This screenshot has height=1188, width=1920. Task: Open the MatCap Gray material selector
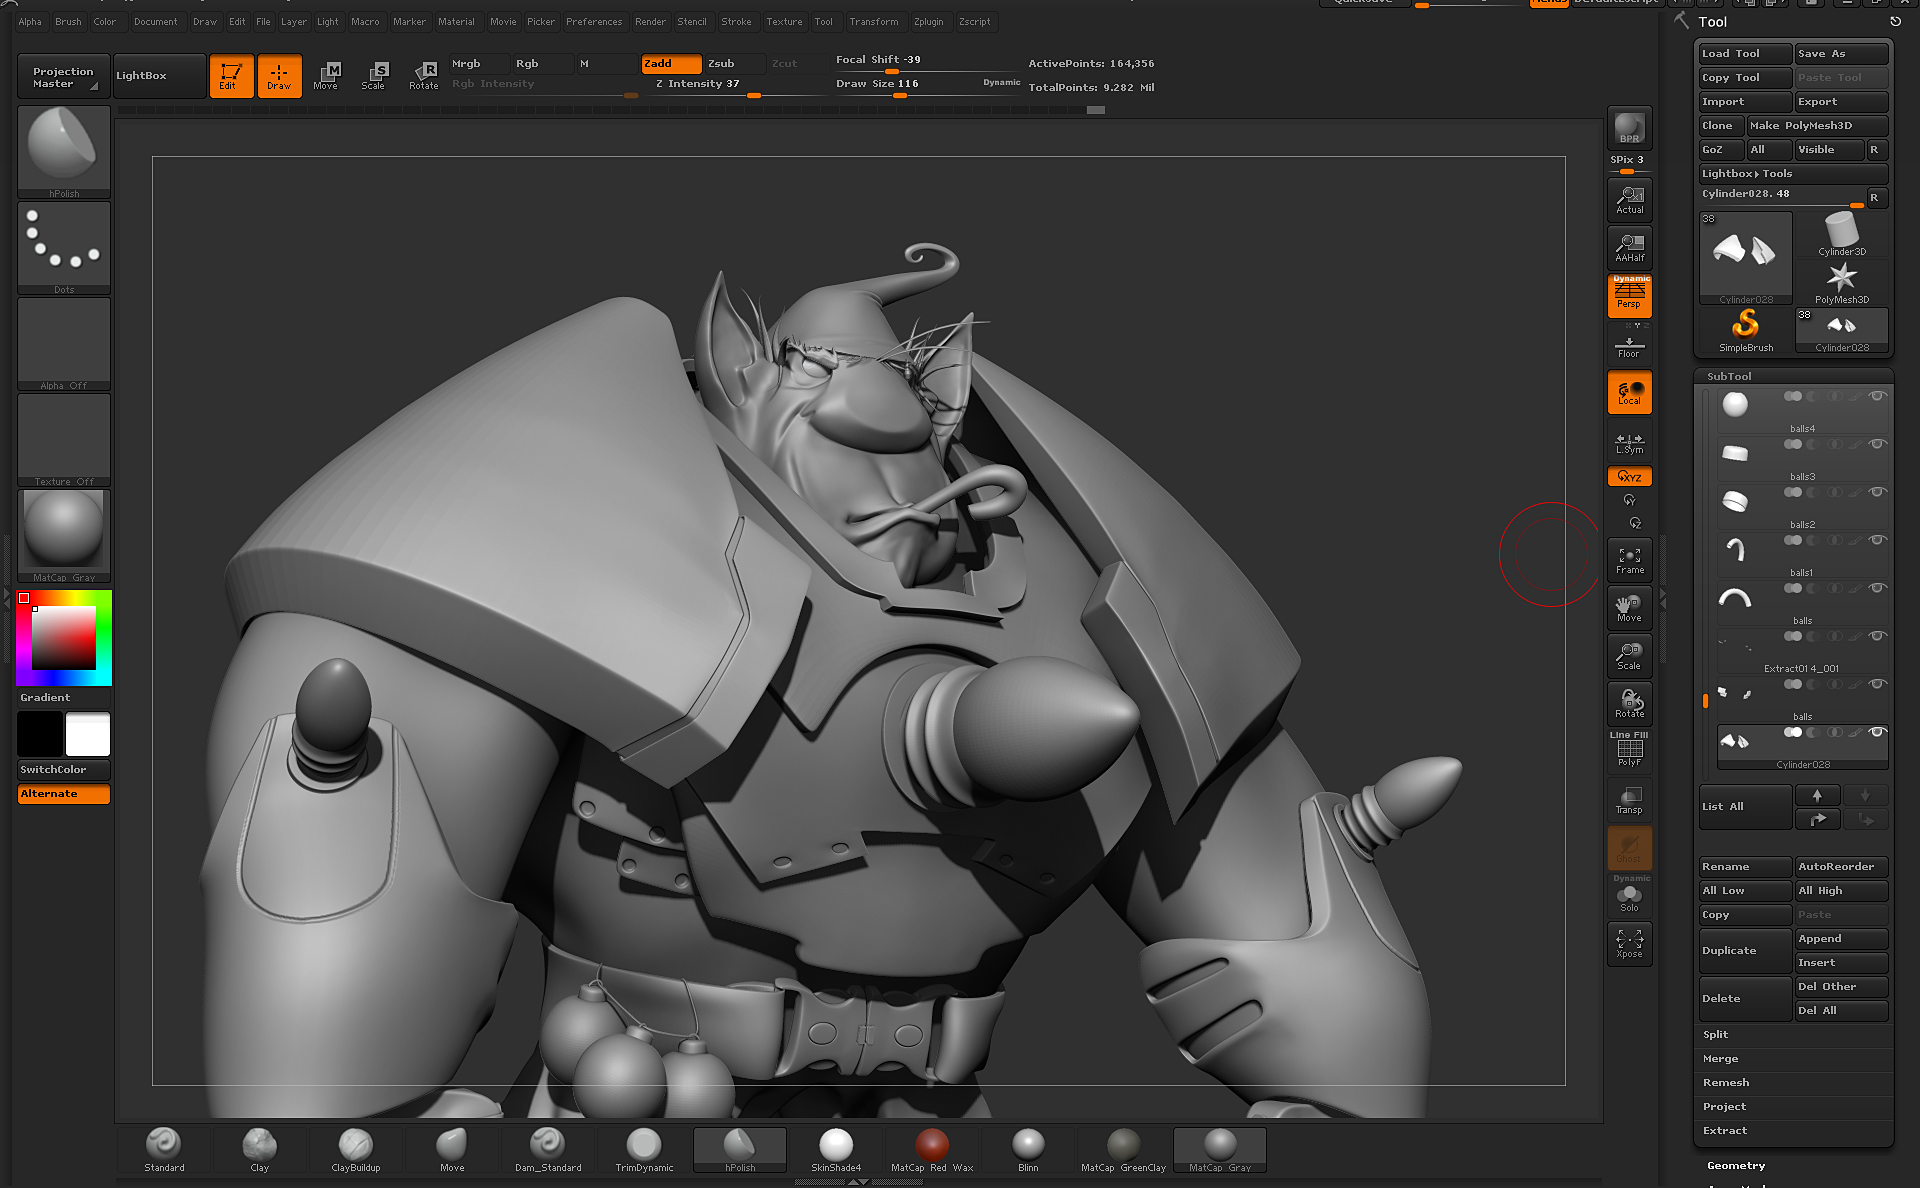point(64,536)
